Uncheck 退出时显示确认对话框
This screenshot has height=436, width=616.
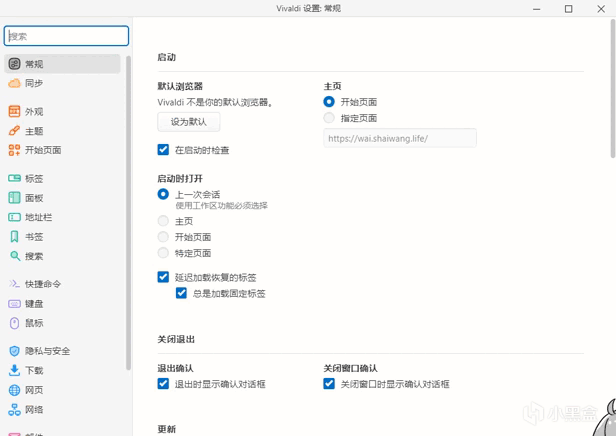[x=163, y=384]
